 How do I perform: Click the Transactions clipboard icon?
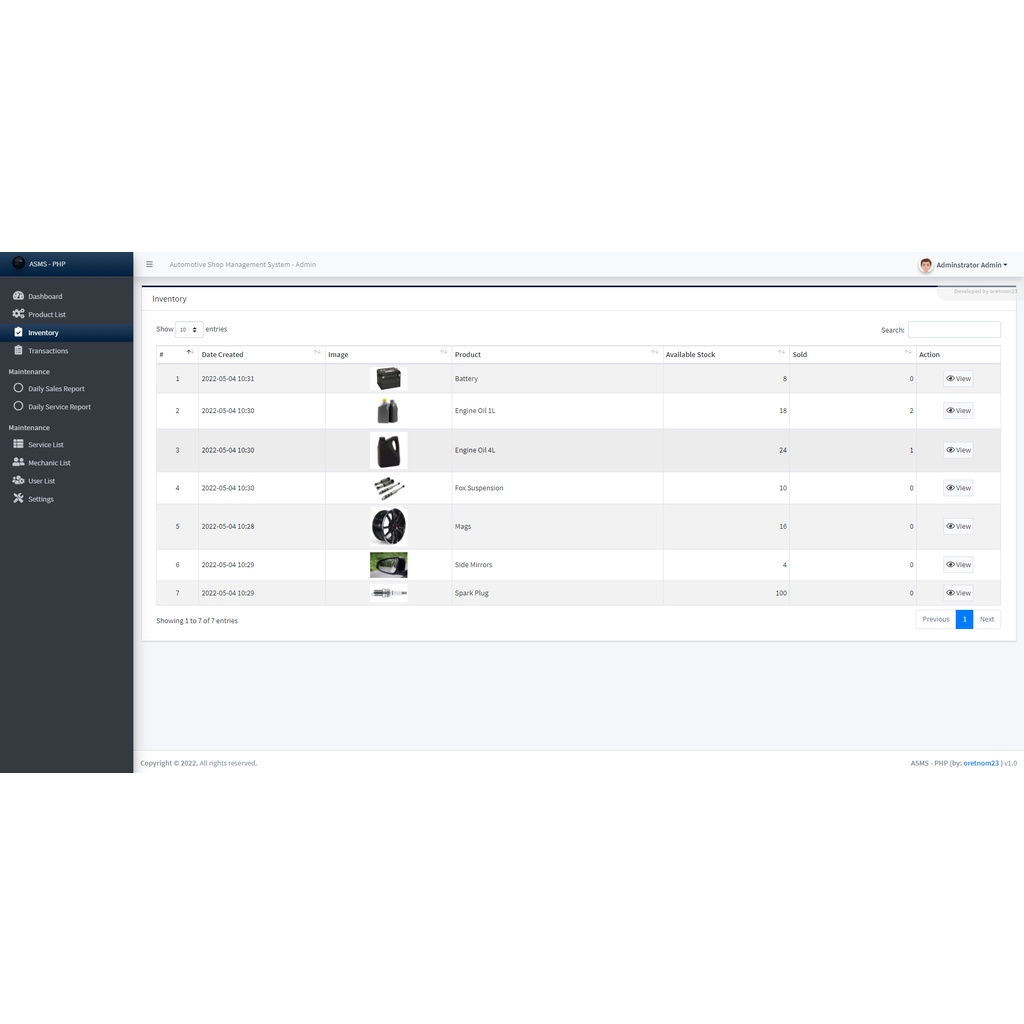click(18, 351)
